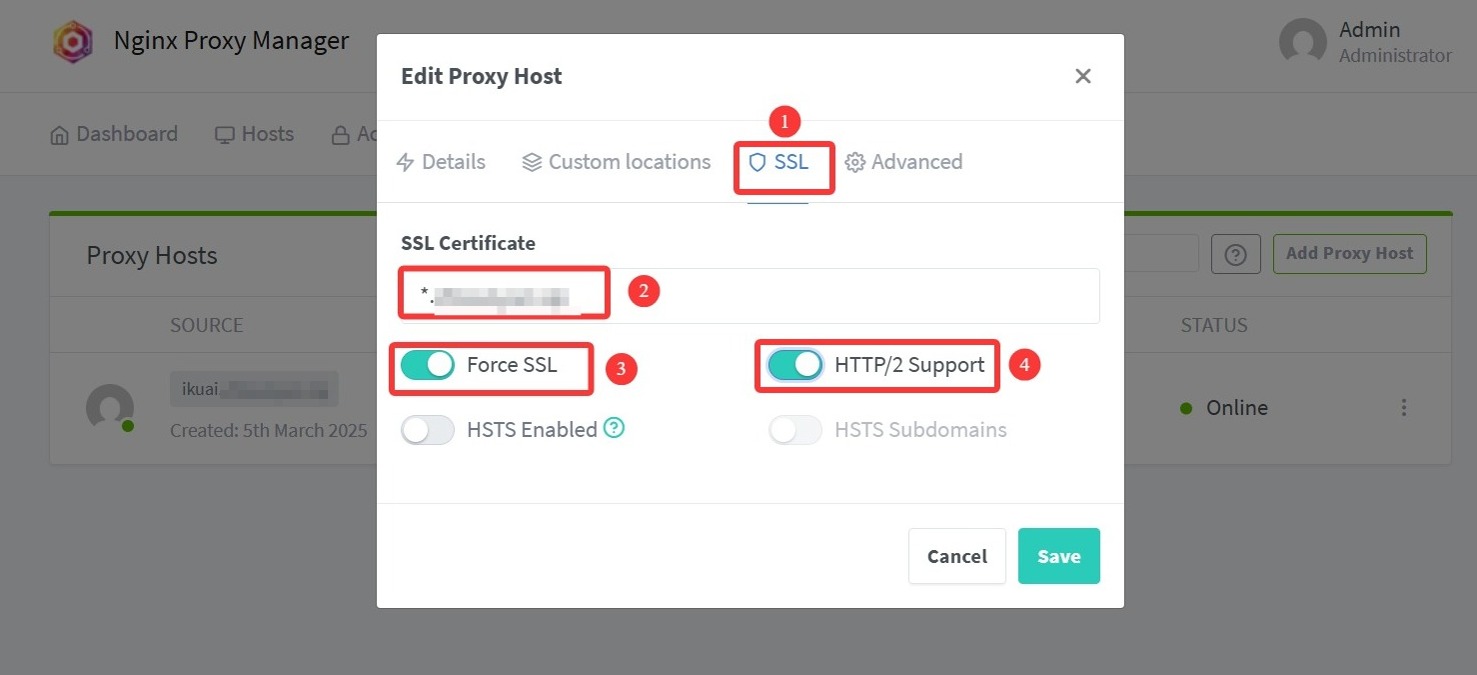The height and width of the screenshot is (675, 1477).
Task: Toggle the HTTP/2 Support switch
Action: tap(795, 366)
